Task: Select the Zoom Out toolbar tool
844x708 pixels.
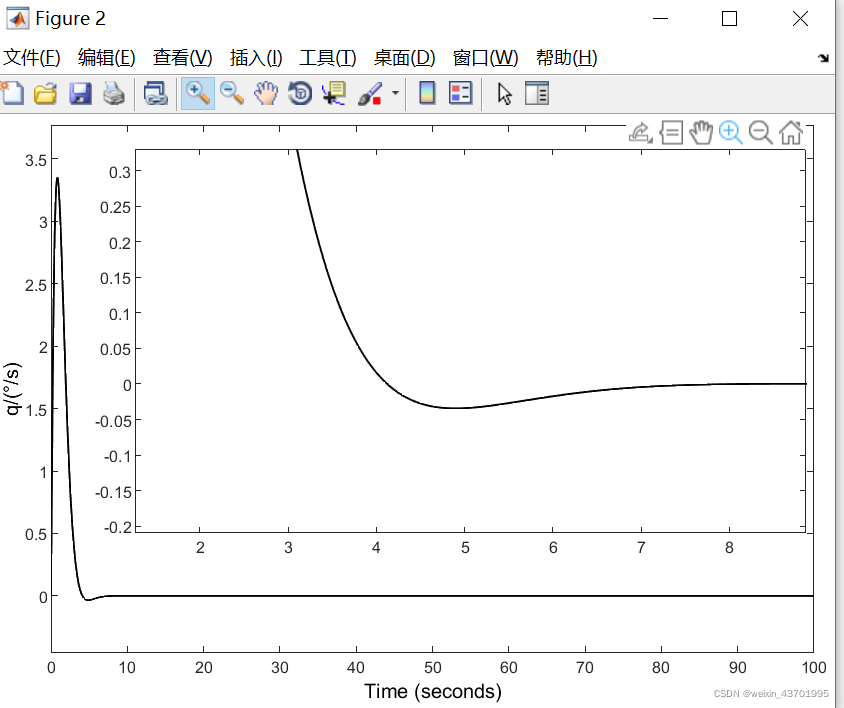Action: click(232, 94)
